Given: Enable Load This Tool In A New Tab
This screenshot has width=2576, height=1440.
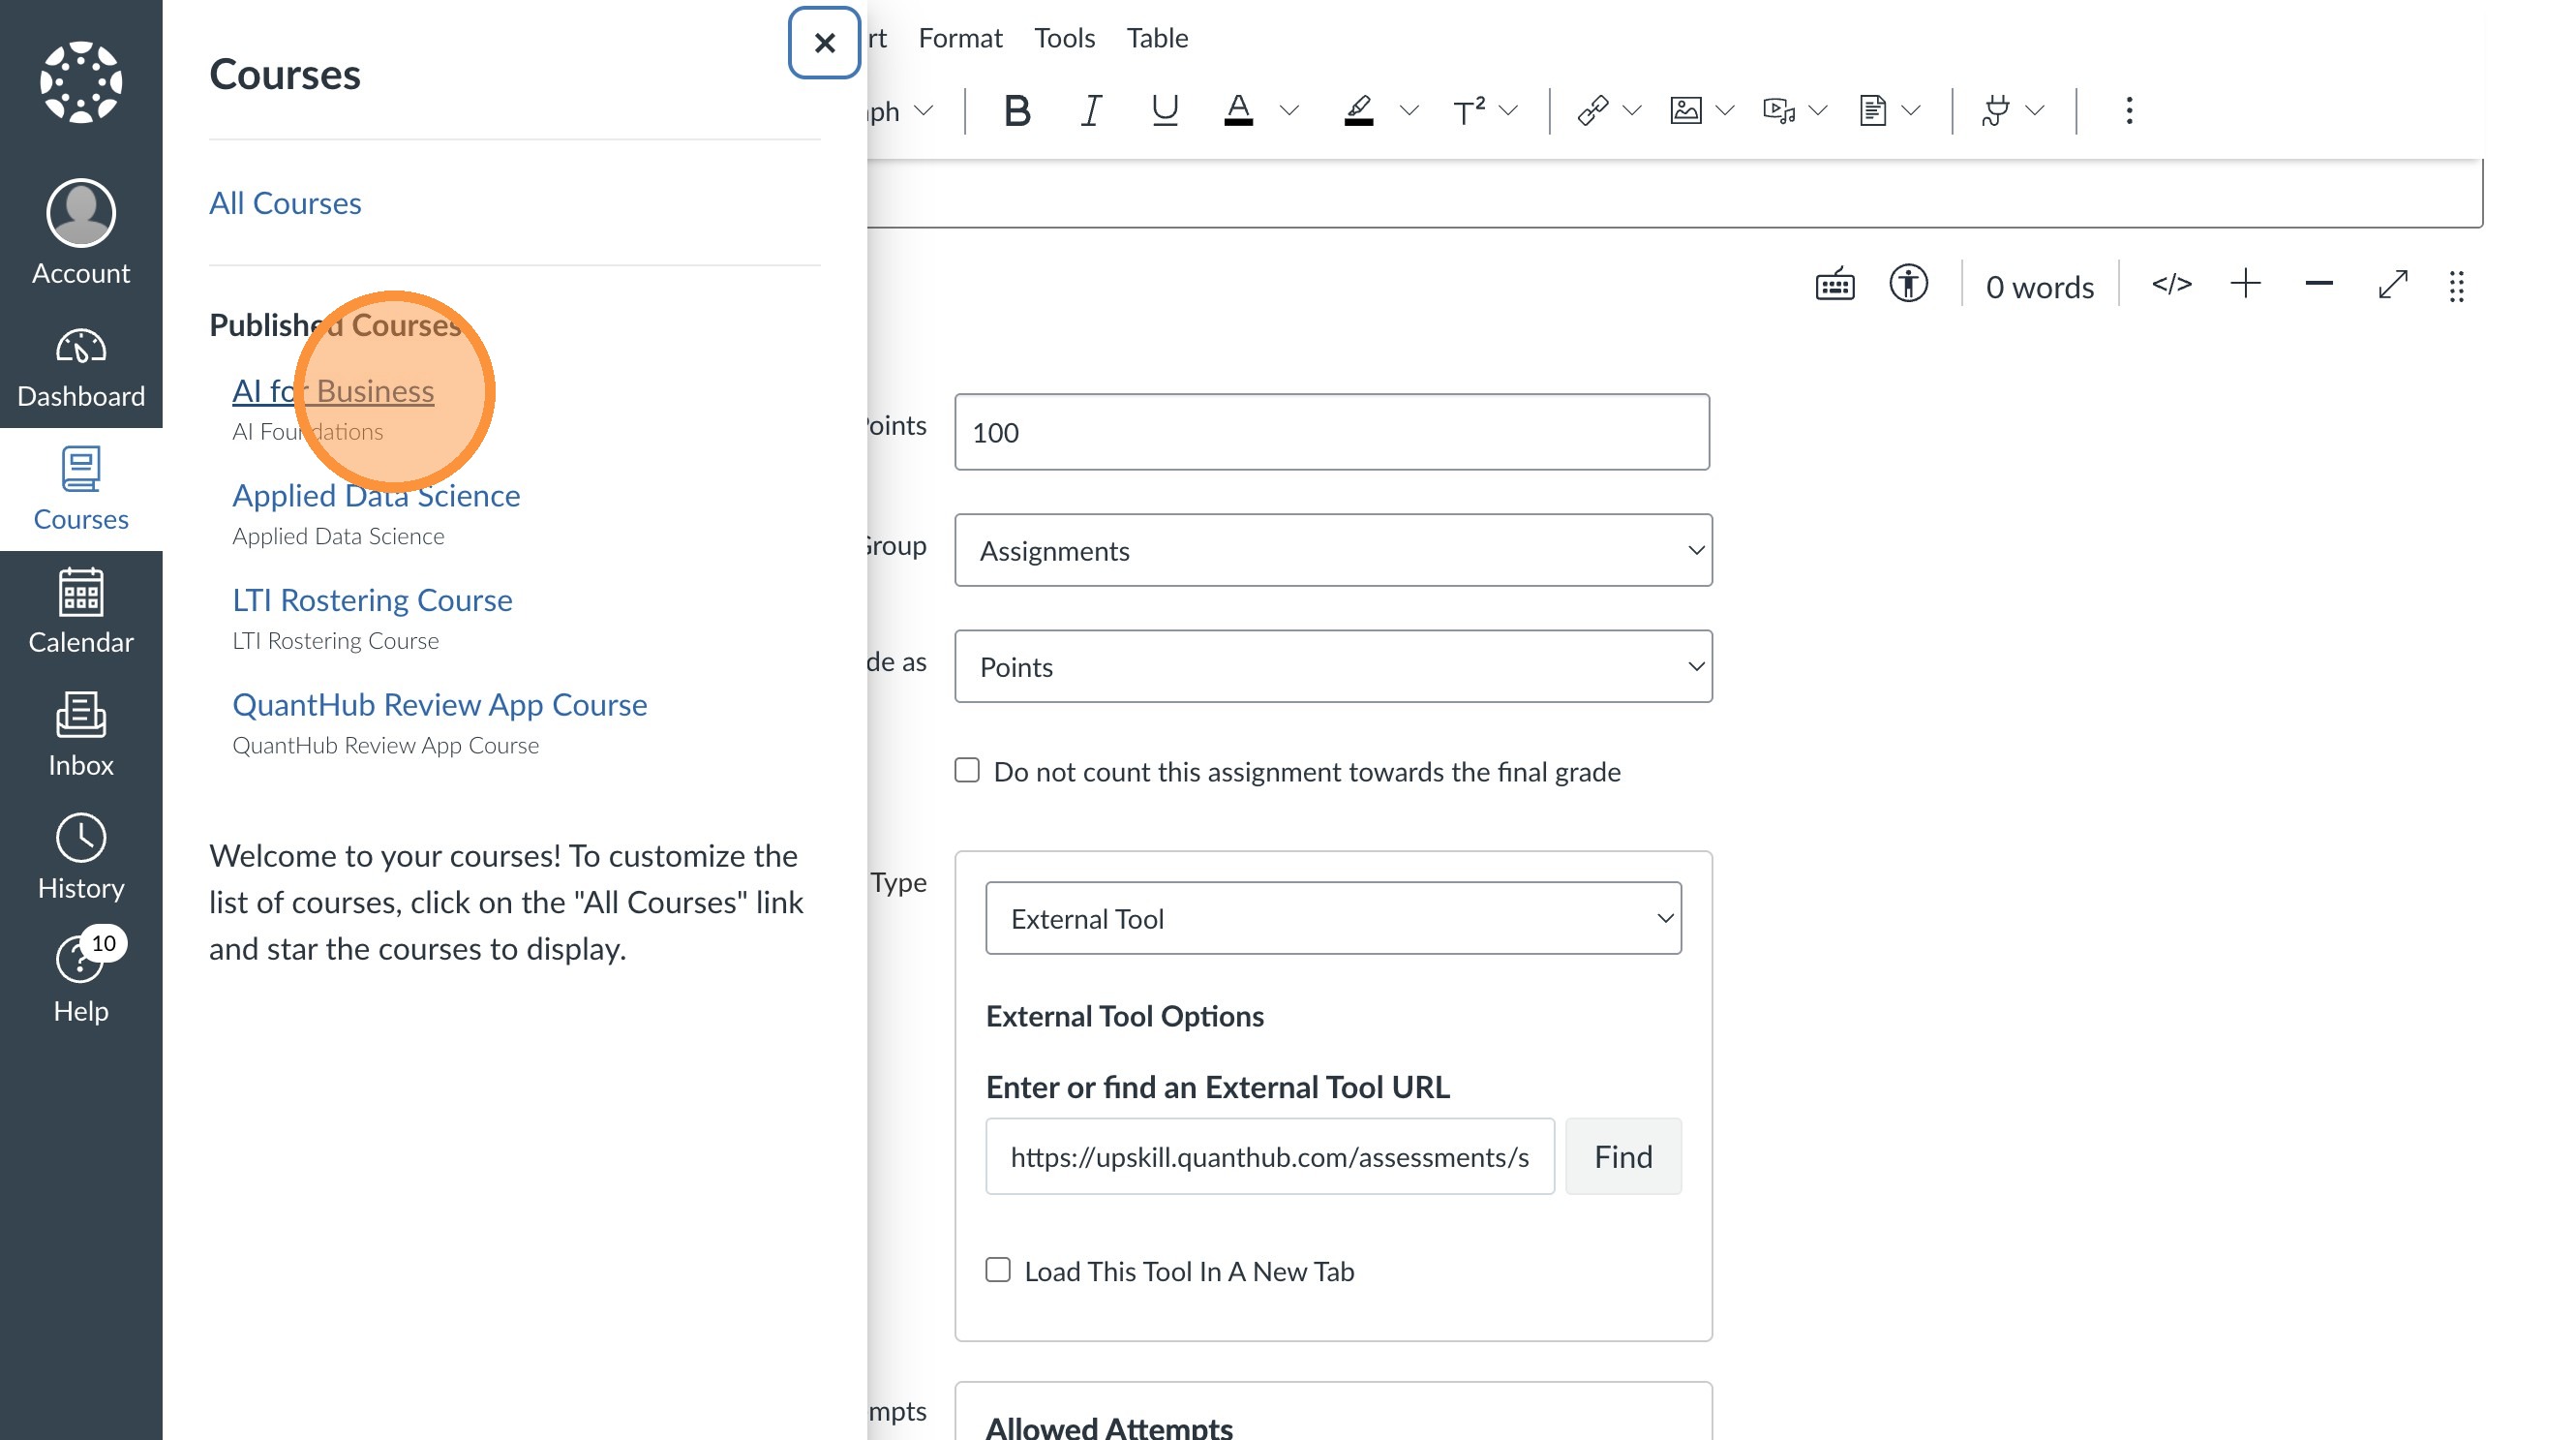Looking at the screenshot, I should pyautogui.click(x=998, y=1270).
